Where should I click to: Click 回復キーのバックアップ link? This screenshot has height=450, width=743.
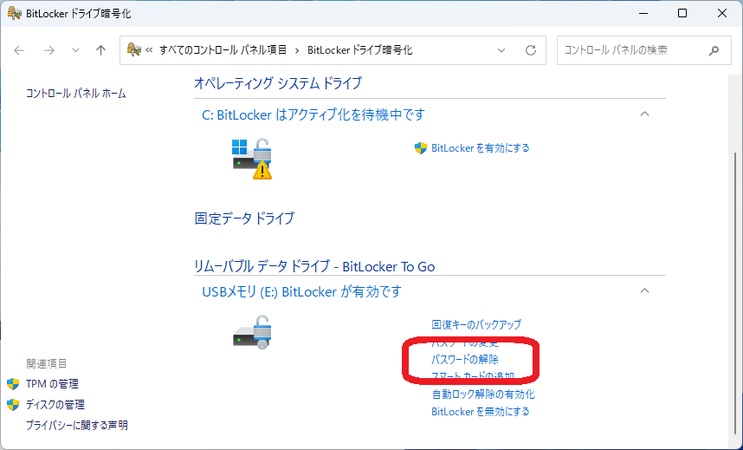[476, 324]
